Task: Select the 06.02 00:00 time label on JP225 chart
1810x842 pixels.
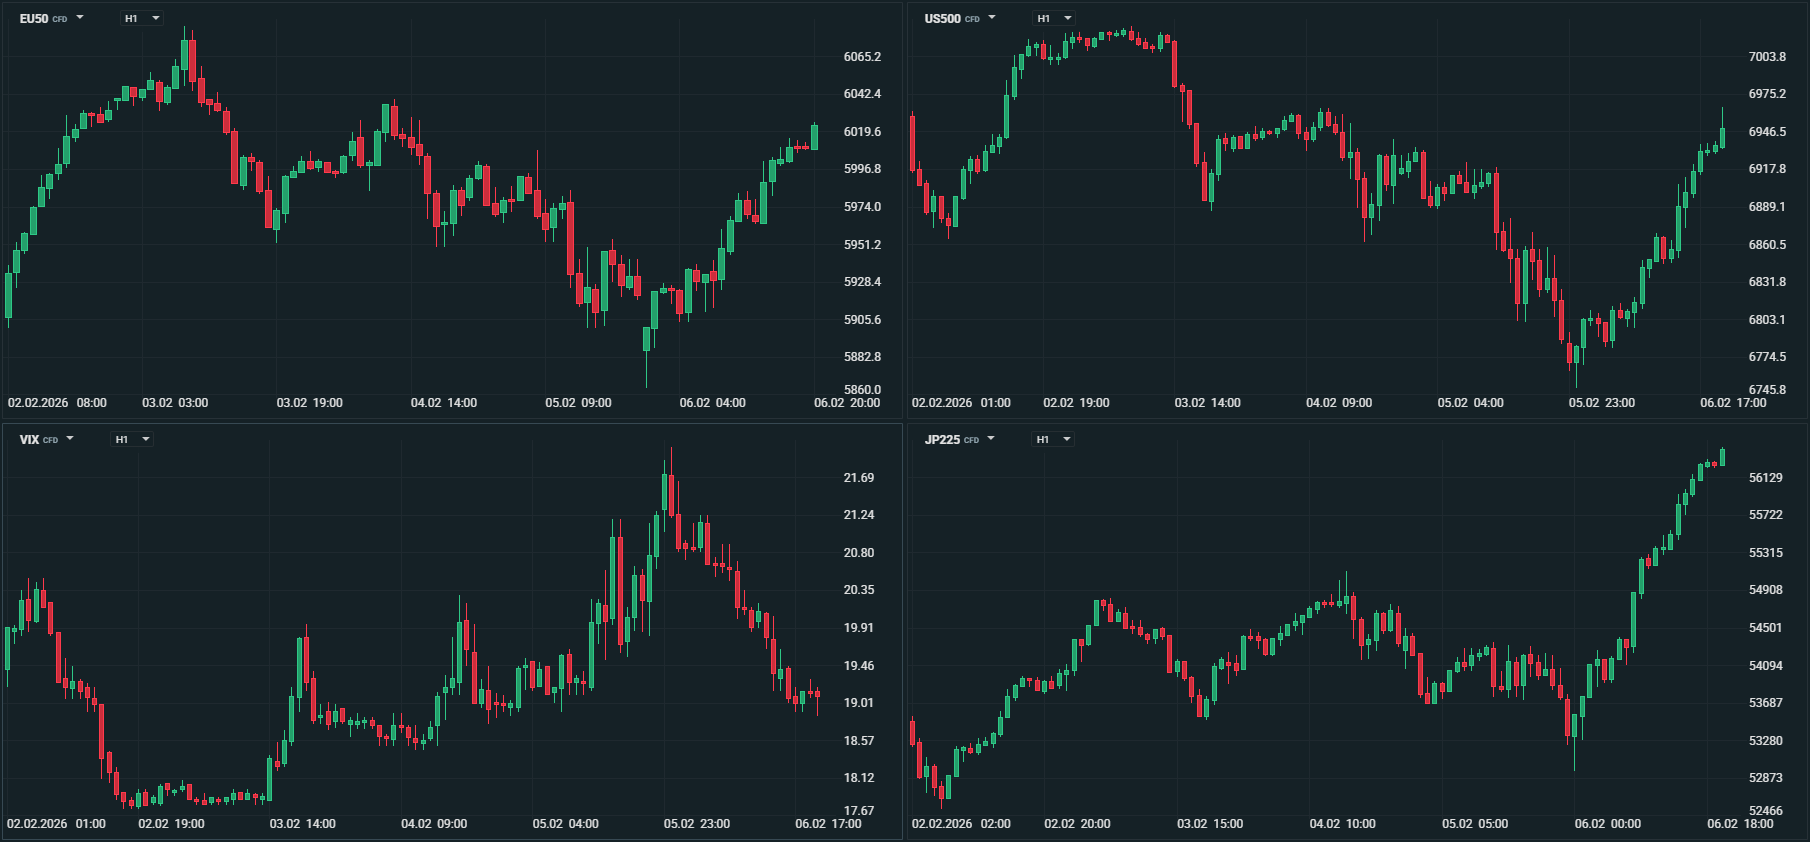Action: point(1607,824)
